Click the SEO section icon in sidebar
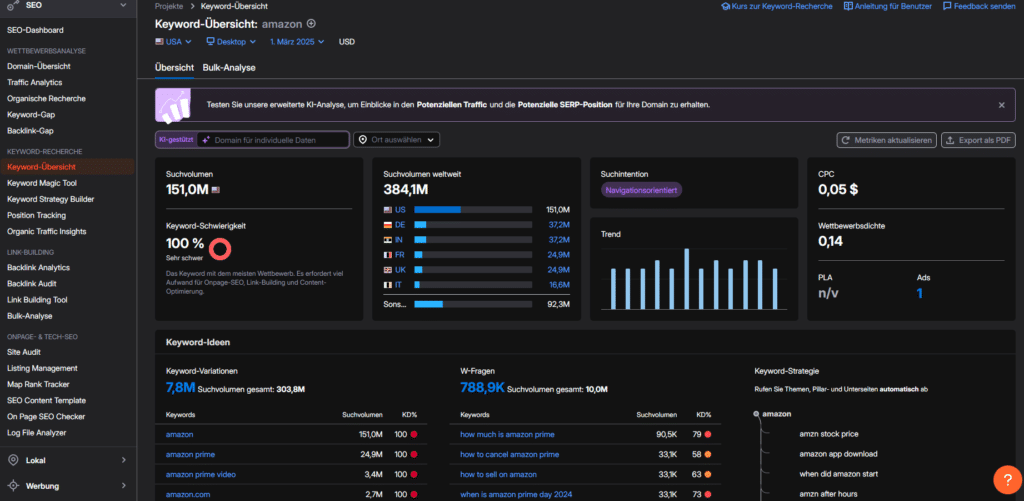This screenshot has height=501, width=1024. click(x=12, y=5)
